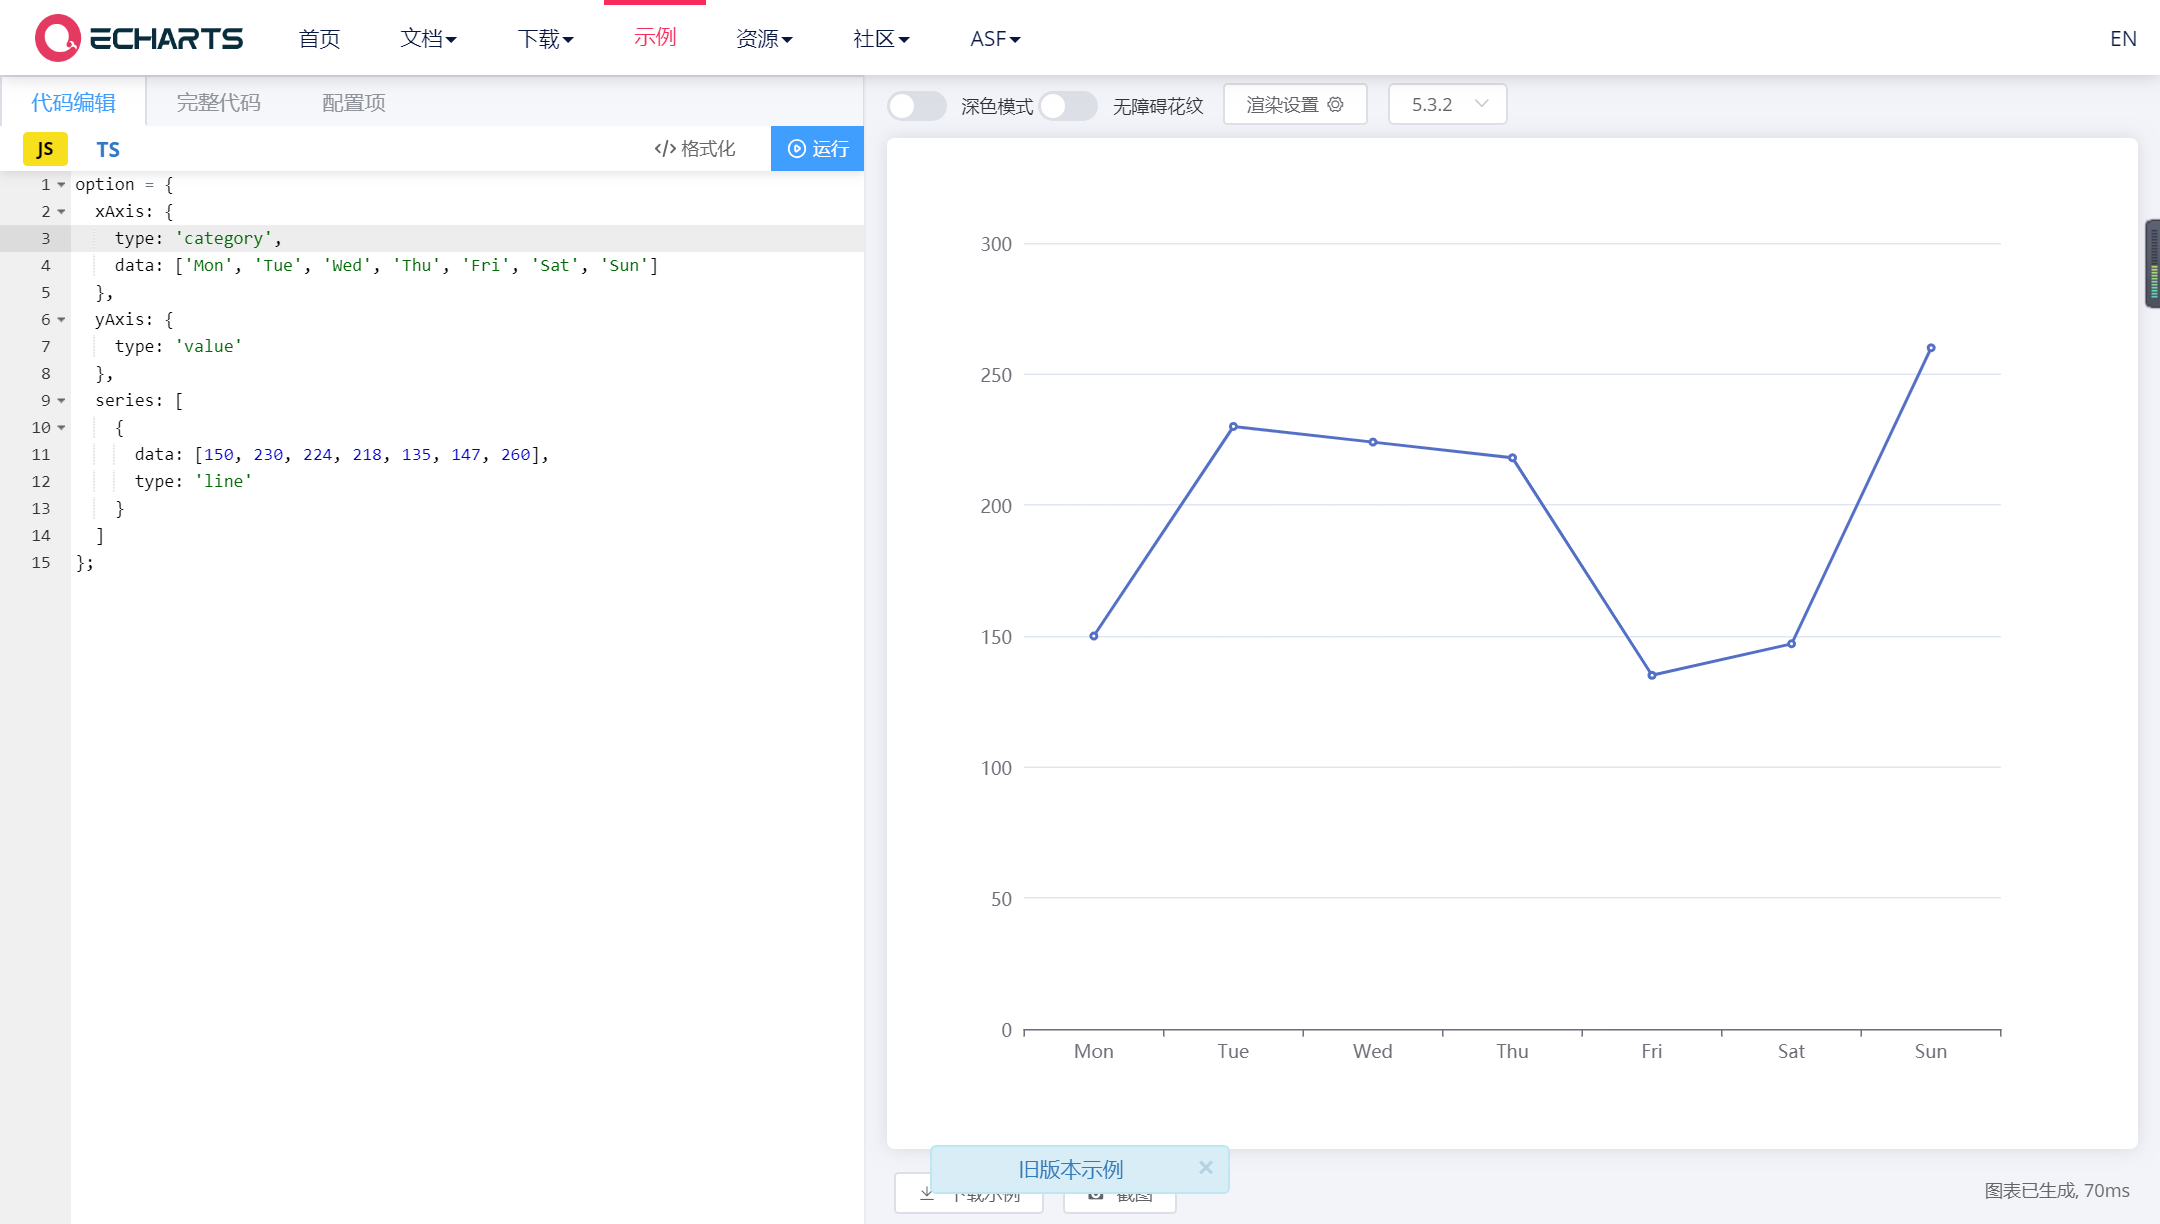This screenshot has height=1224, width=2160.
Task: Enable the accessibility pattern switch
Action: pyautogui.click(x=1068, y=105)
